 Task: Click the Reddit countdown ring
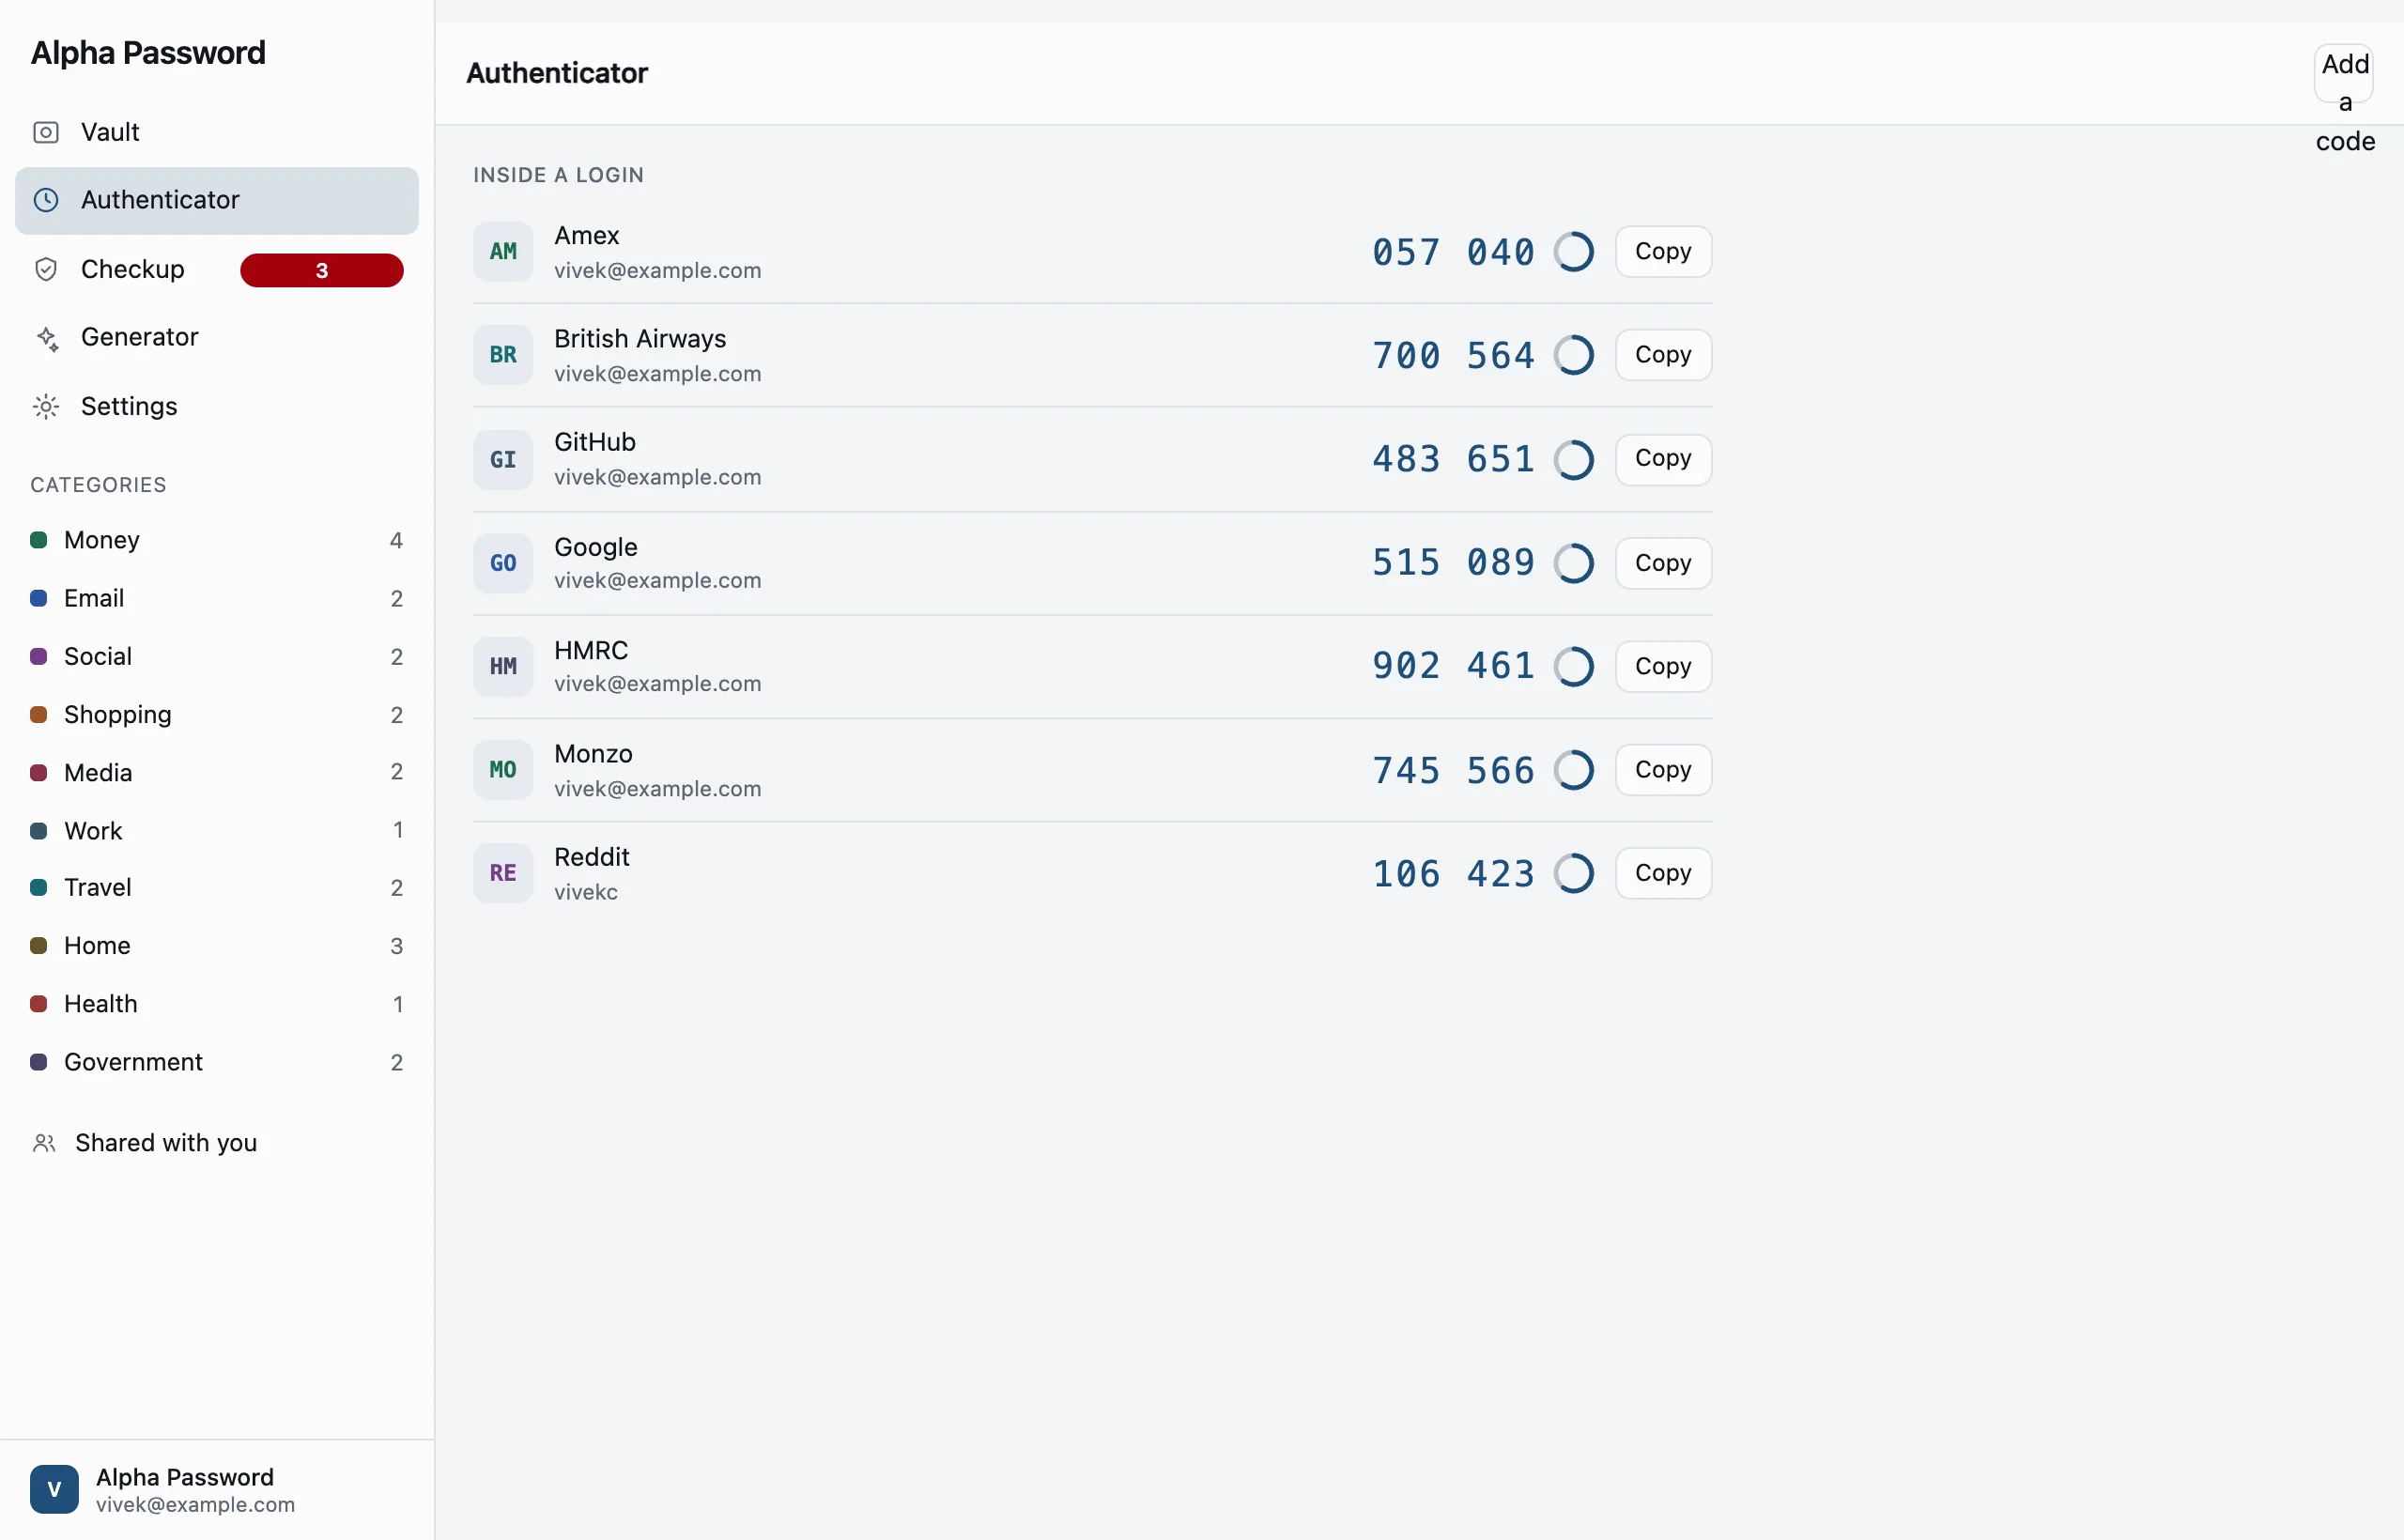tap(1574, 873)
